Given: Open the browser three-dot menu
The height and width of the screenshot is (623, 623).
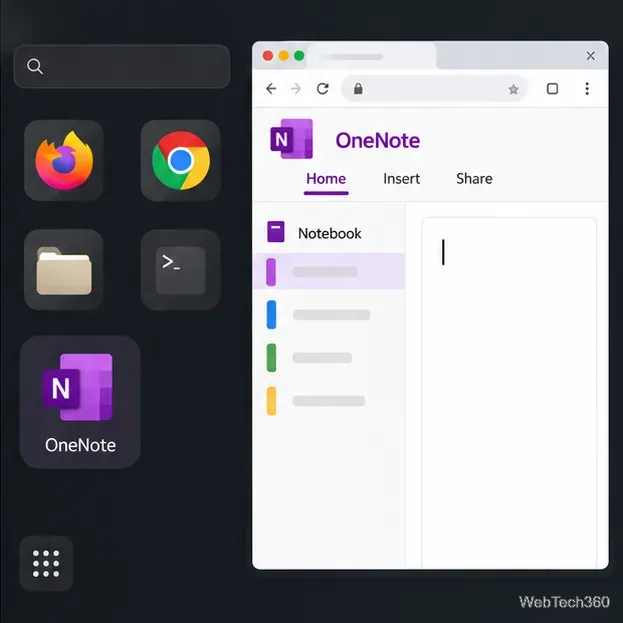Looking at the screenshot, I should [587, 88].
